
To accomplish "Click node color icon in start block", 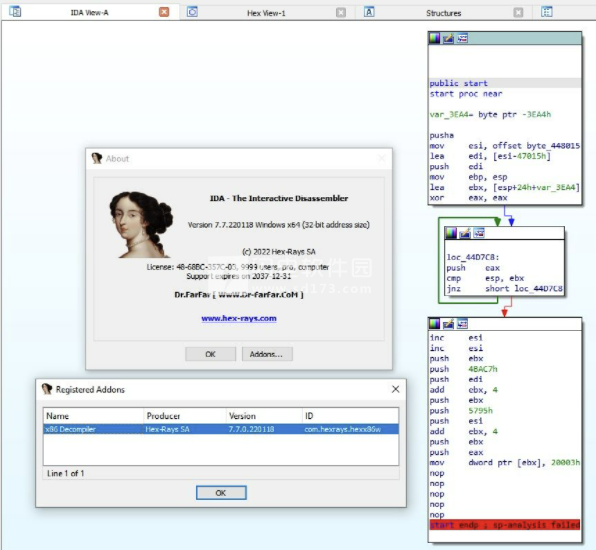I will click(434, 38).
